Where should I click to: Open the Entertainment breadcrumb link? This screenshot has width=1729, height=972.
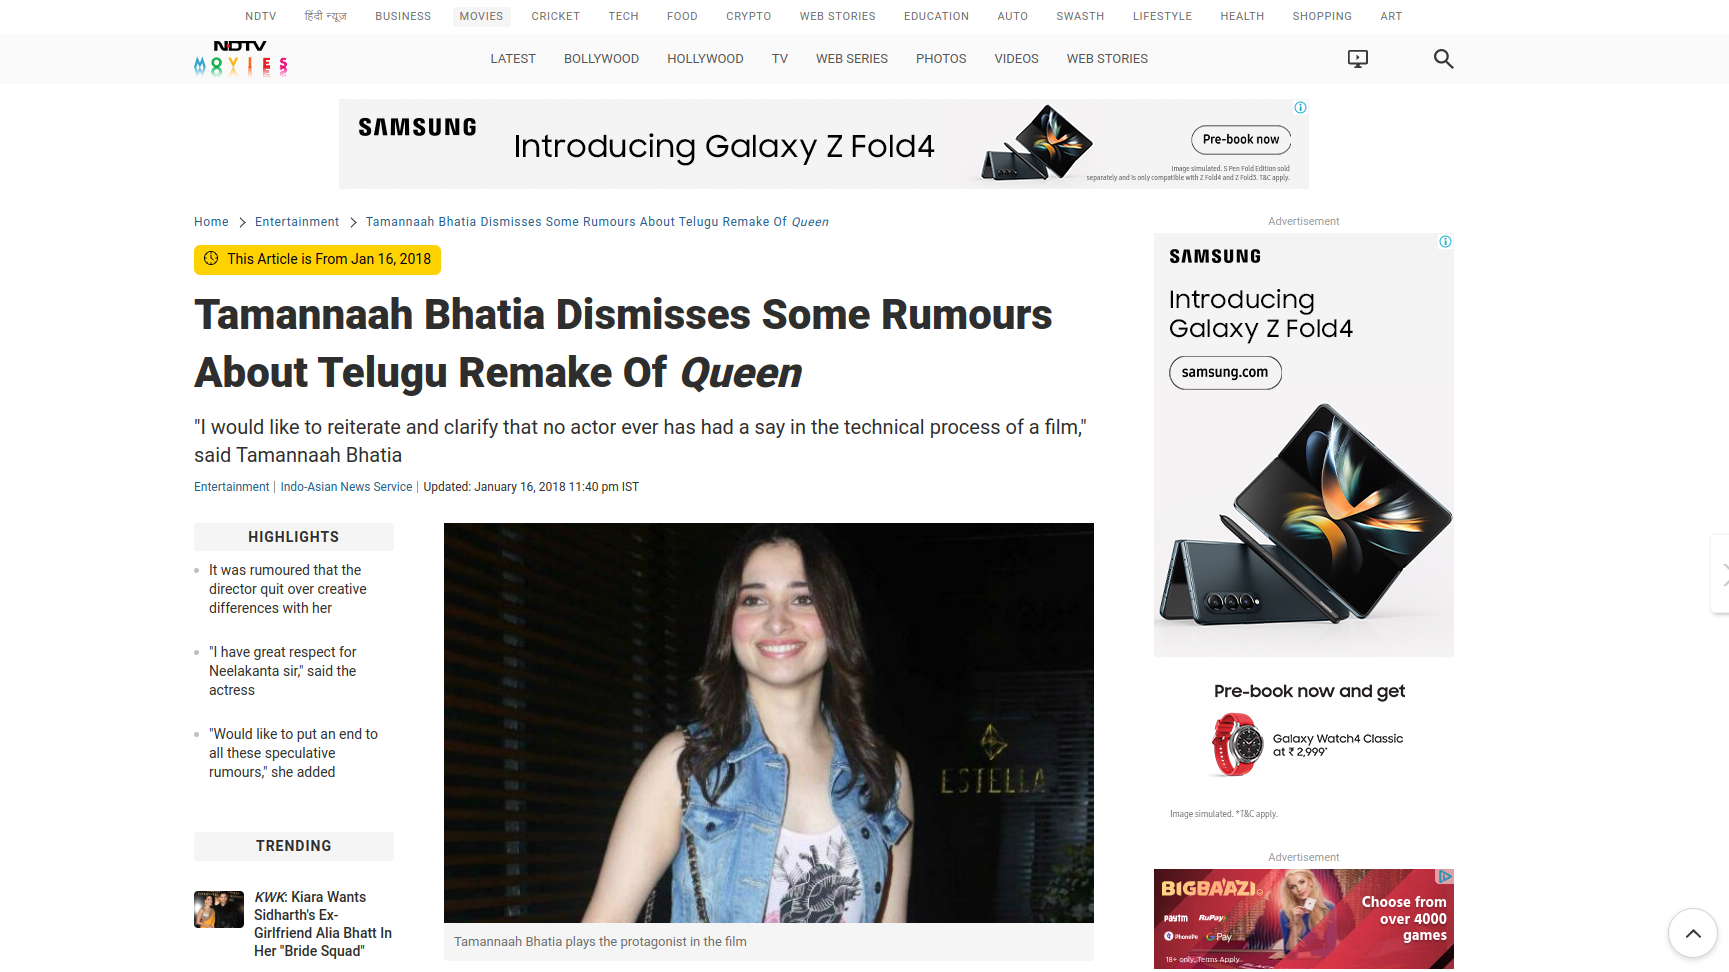[297, 222]
